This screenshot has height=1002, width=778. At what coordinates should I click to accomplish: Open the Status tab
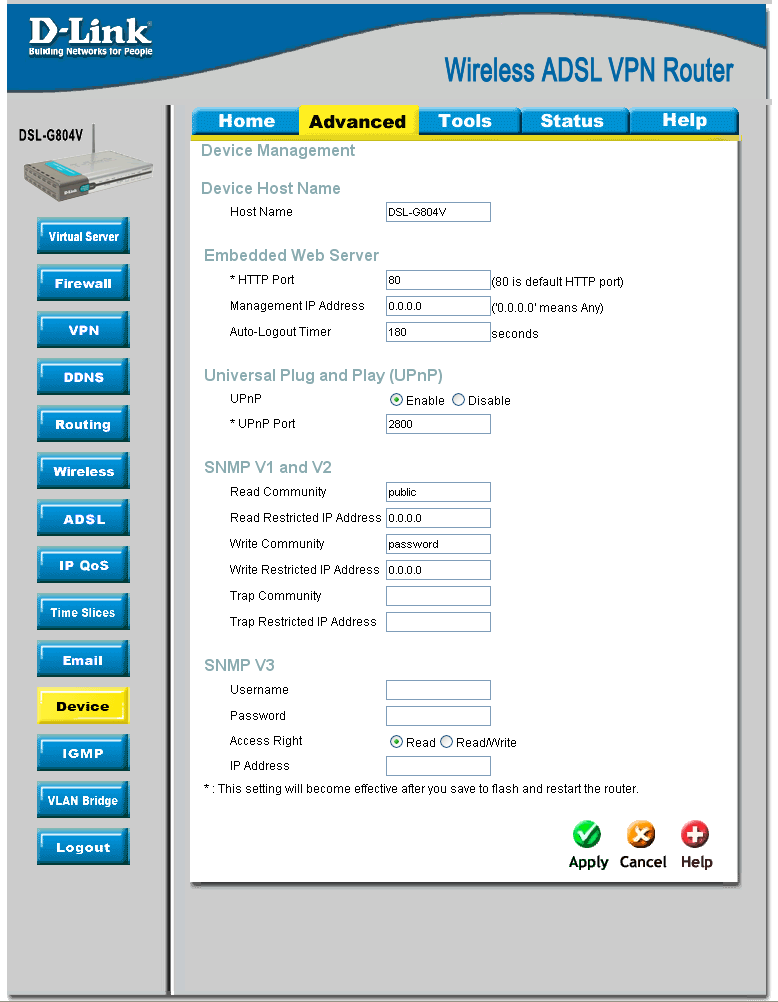tap(575, 121)
